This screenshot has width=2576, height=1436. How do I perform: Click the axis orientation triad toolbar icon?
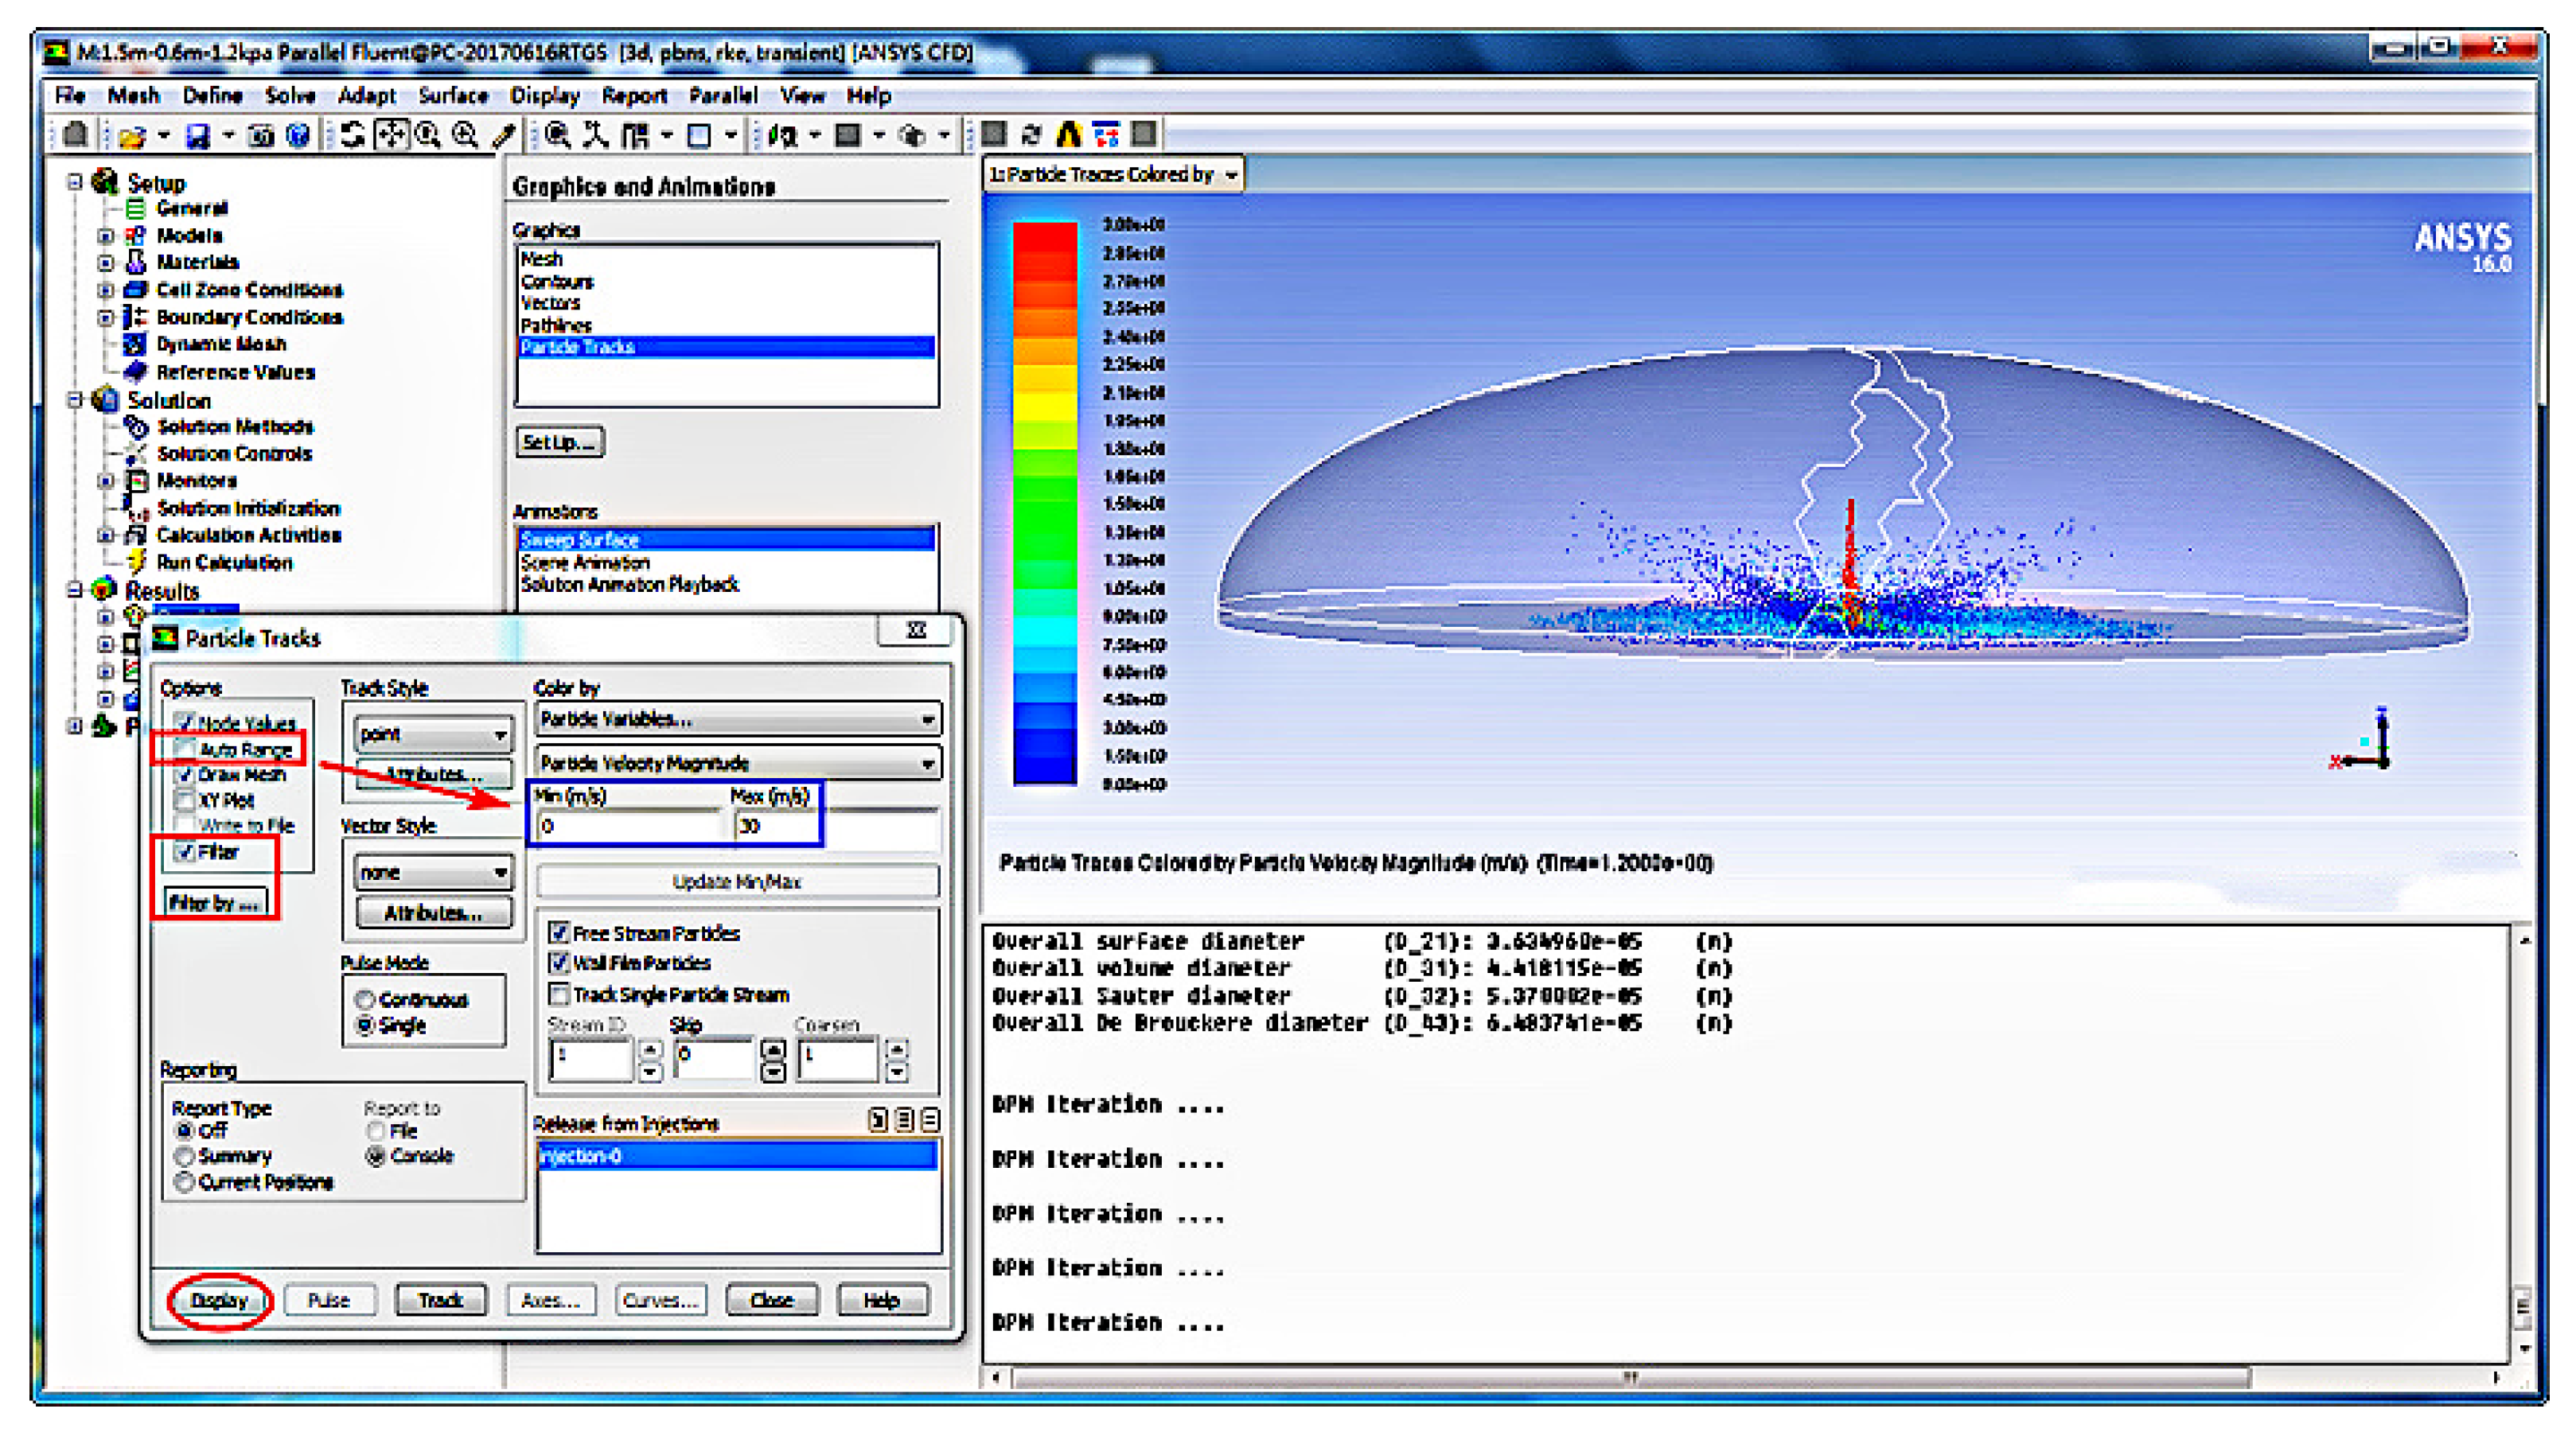coord(596,135)
